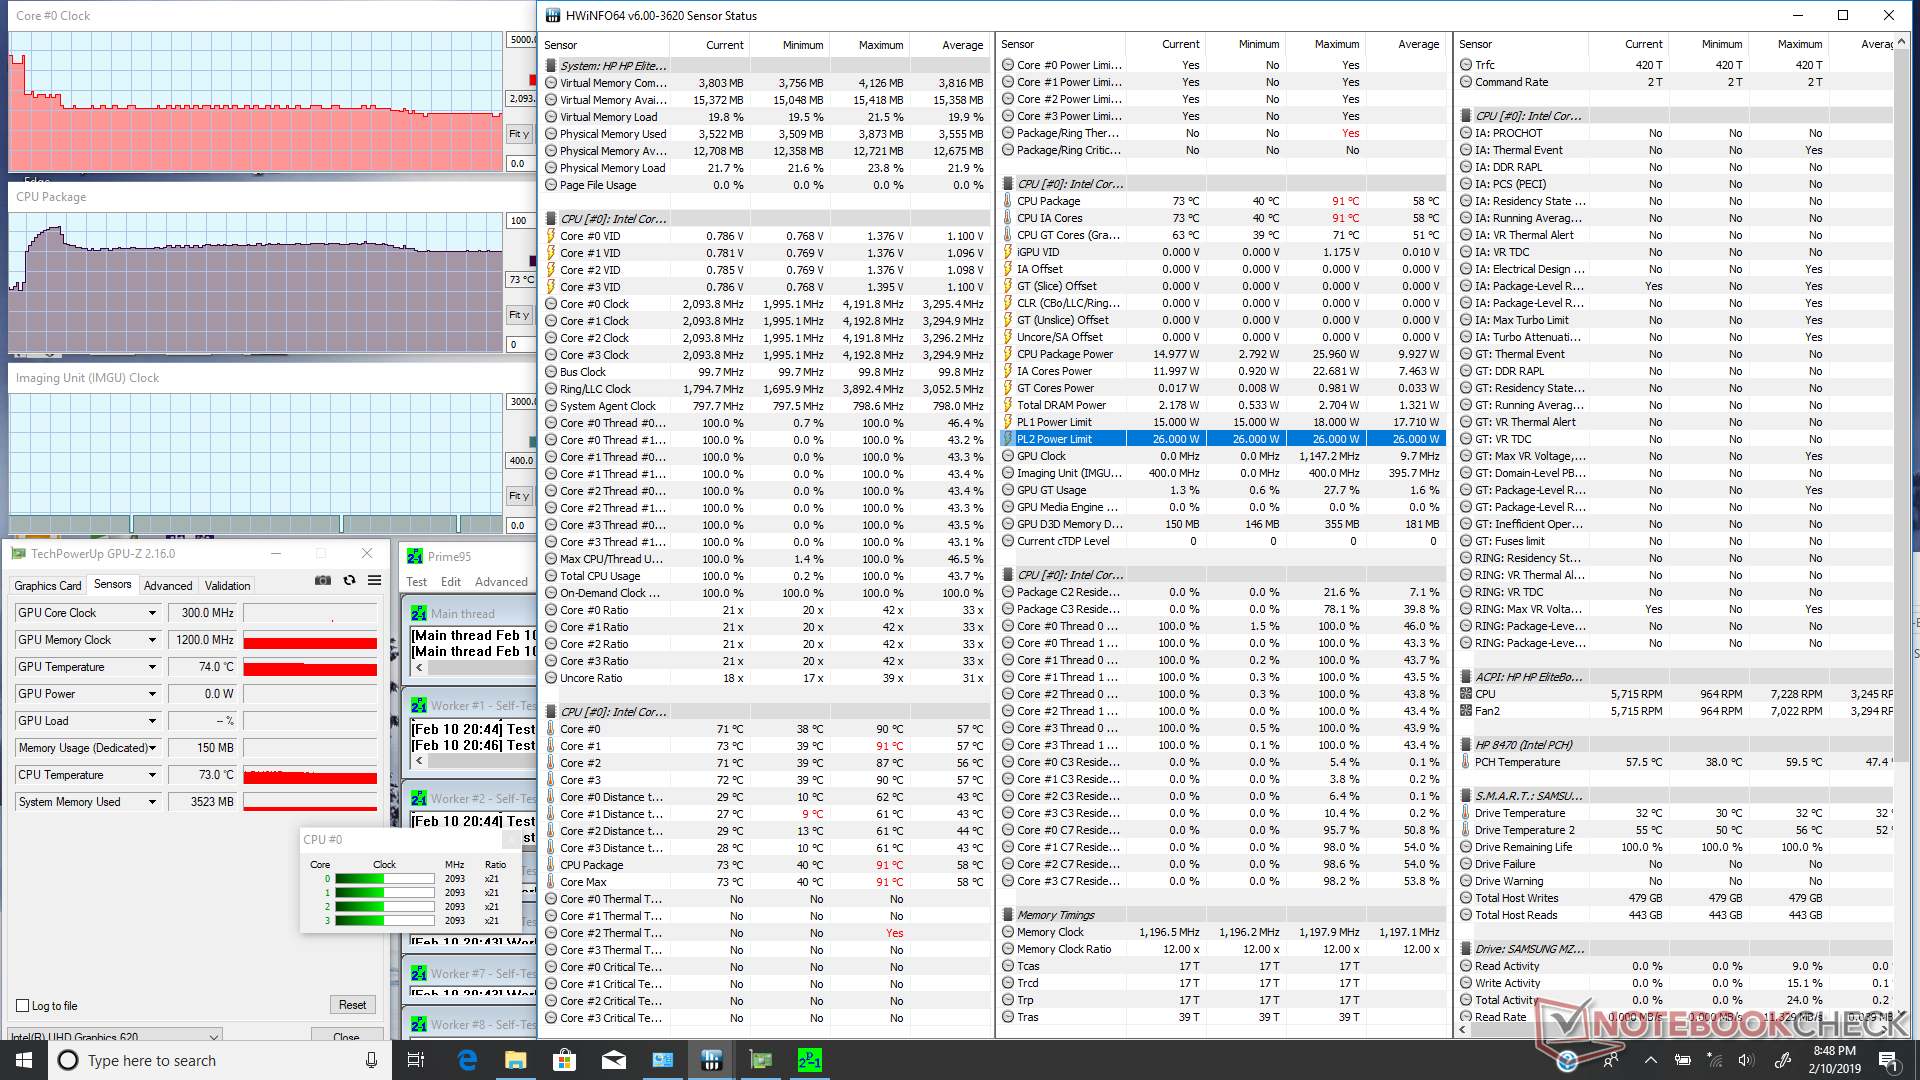
Task: Select the PCH Temperature row
Action: click(x=1677, y=762)
